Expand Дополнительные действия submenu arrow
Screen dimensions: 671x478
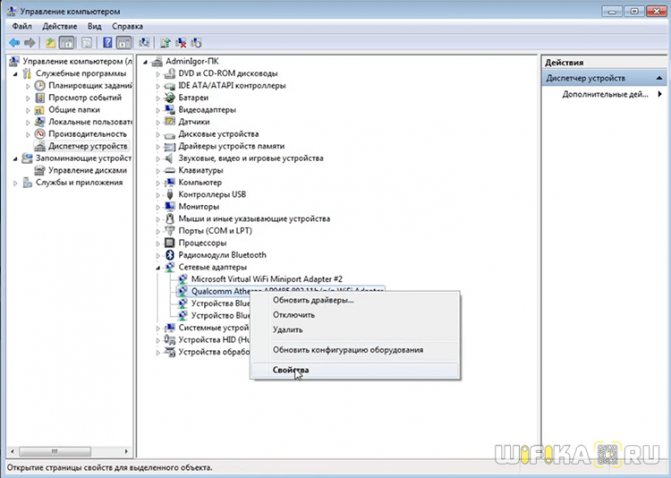click(x=659, y=94)
